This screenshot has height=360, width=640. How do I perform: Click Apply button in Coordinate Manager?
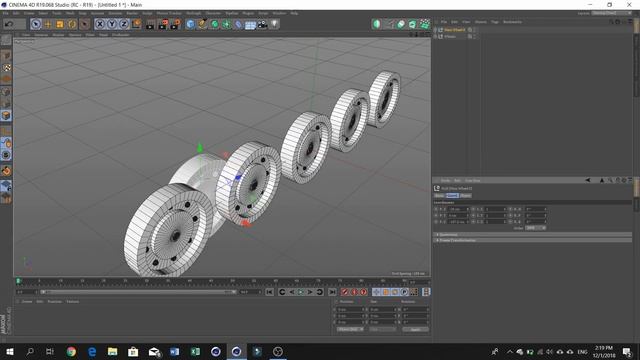coord(415,329)
